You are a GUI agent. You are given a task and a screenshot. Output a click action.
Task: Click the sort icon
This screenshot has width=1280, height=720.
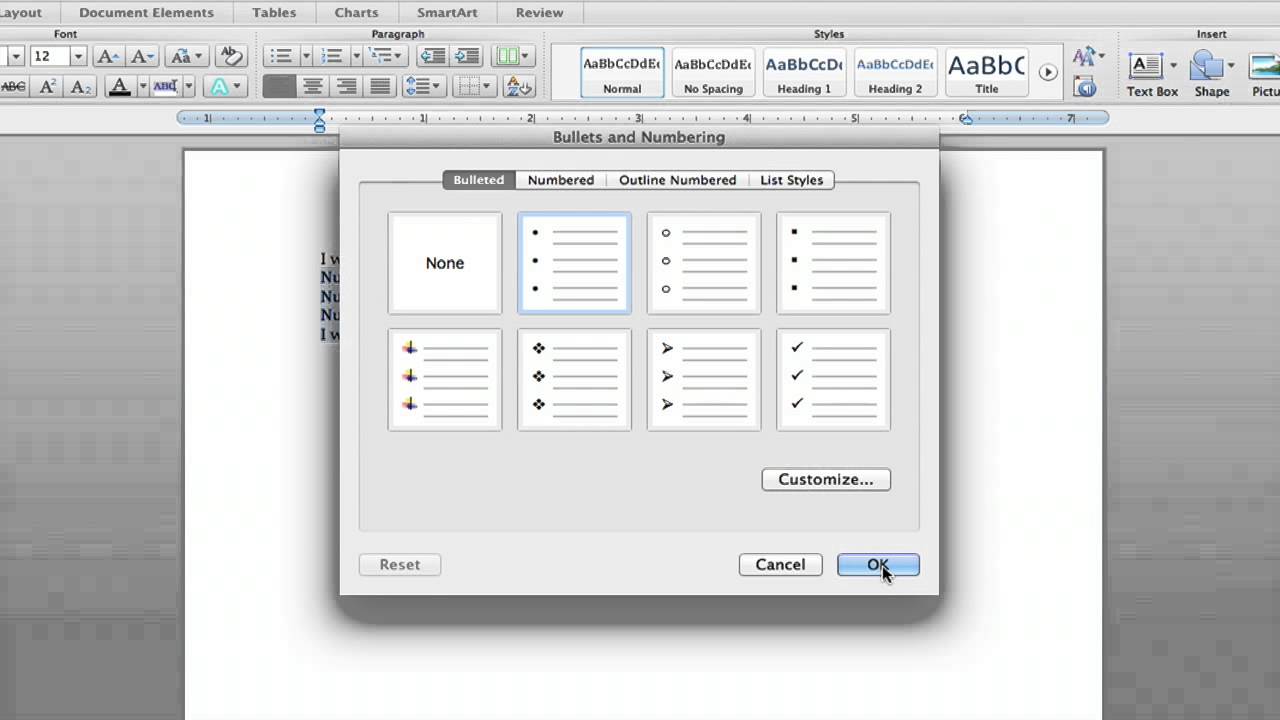(518, 87)
